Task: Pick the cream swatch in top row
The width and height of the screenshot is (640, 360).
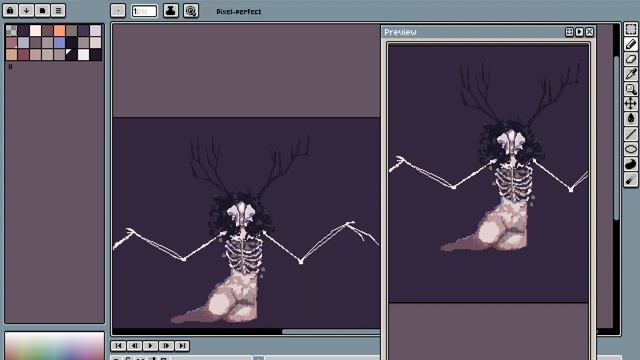Action: (36, 30)
